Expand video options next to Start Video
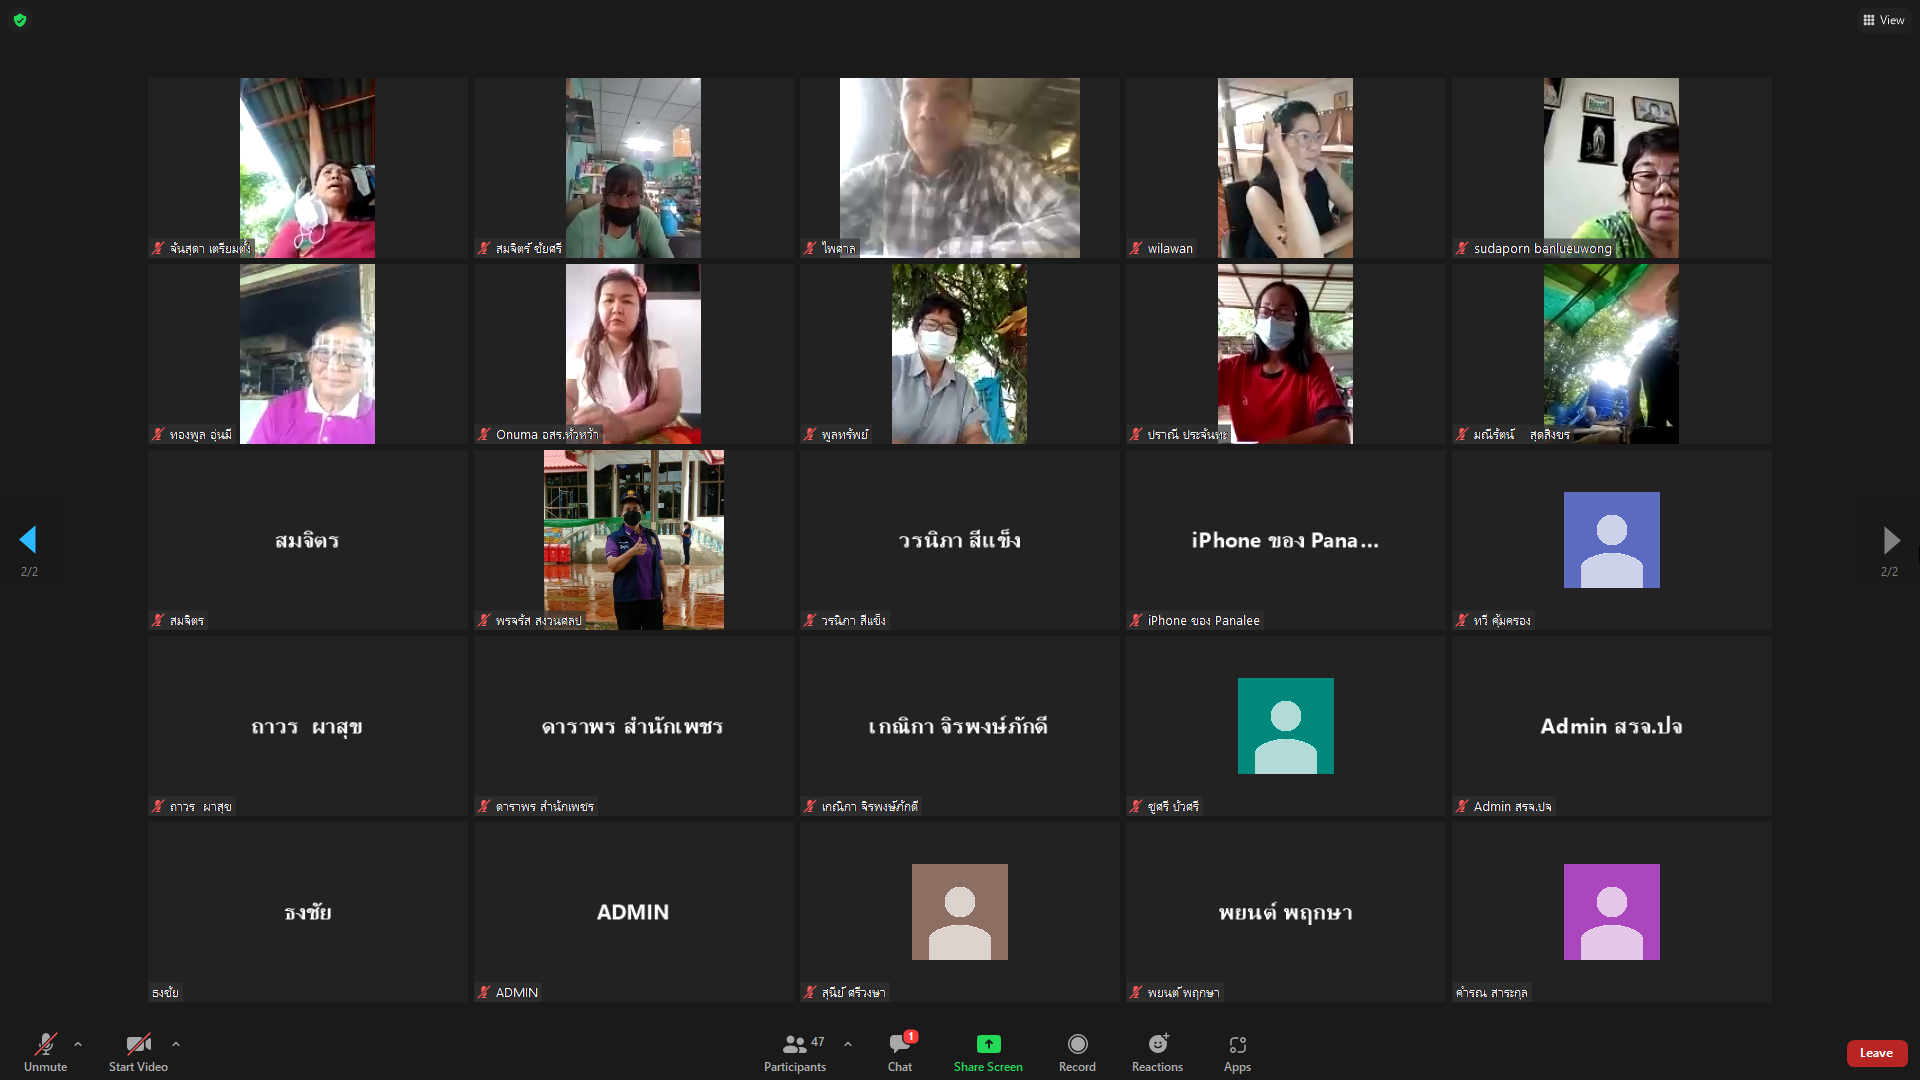This screenshot has width=1920, height=1080. (176, 1044)
